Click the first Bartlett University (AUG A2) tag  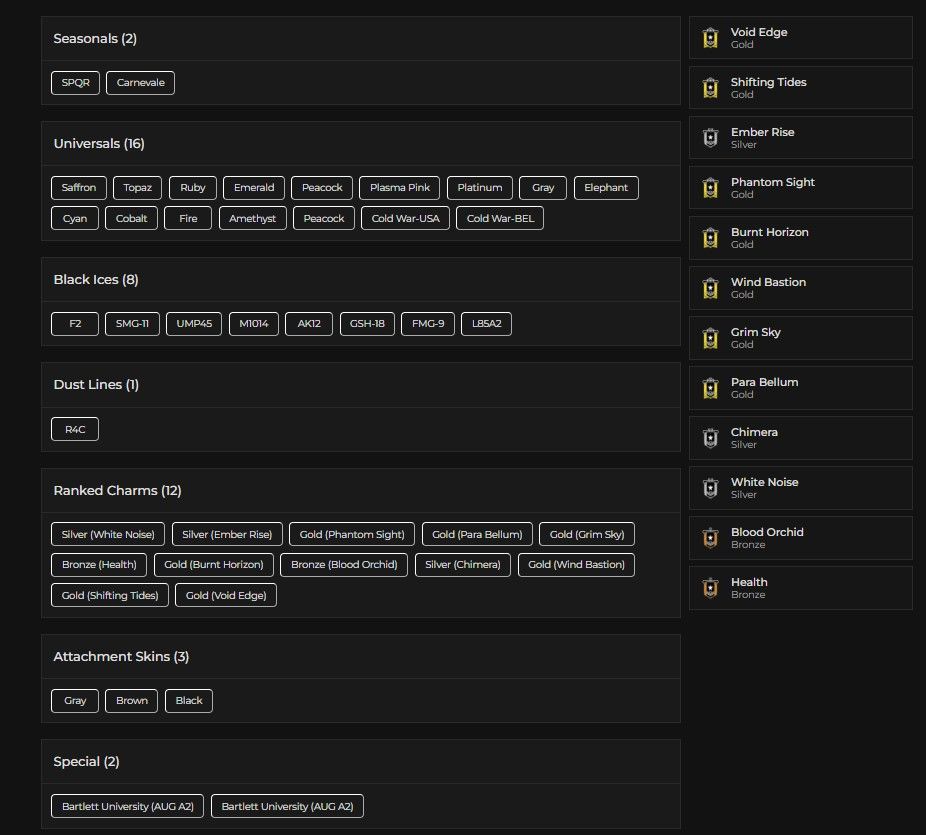(128, 806)
